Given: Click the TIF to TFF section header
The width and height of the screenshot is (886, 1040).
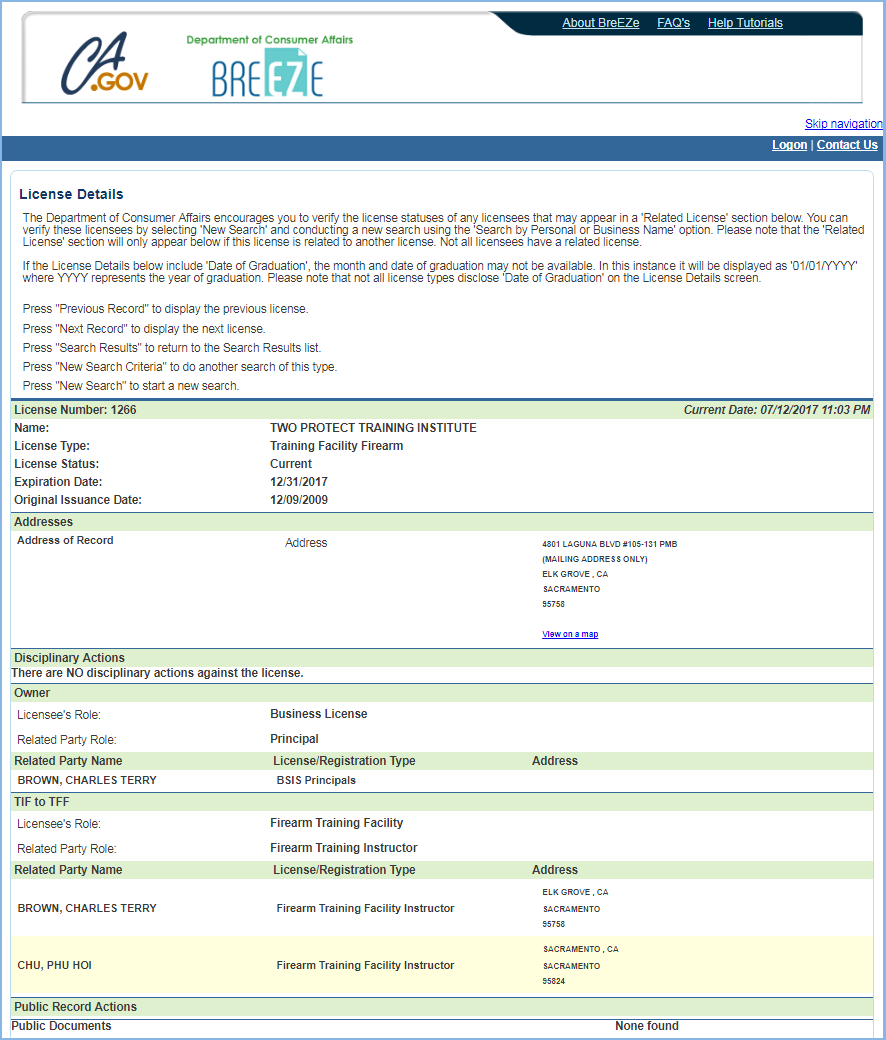Looking at the screenshot, I should (x=41, y=802).
